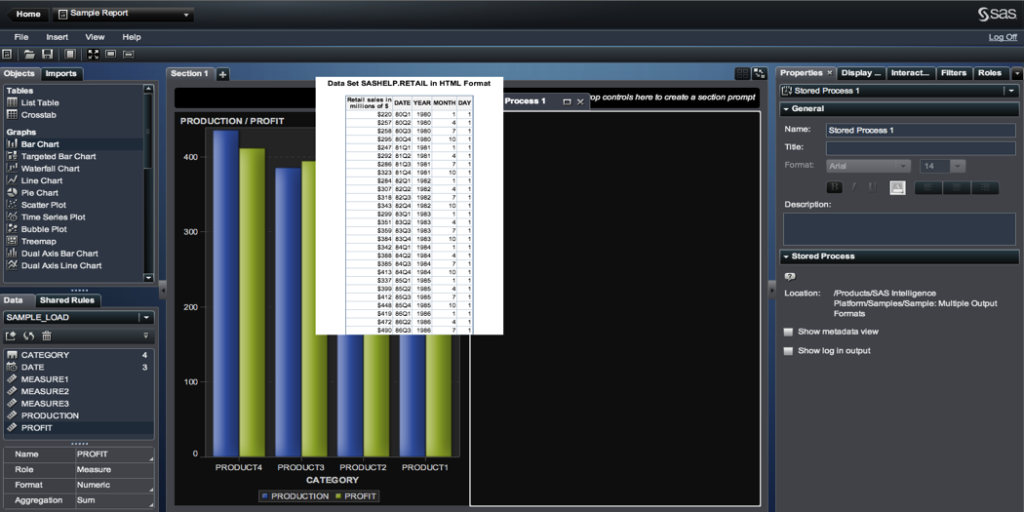1024x512 pixels.
Task: Switch to the Imports tab
Action: 61,74
